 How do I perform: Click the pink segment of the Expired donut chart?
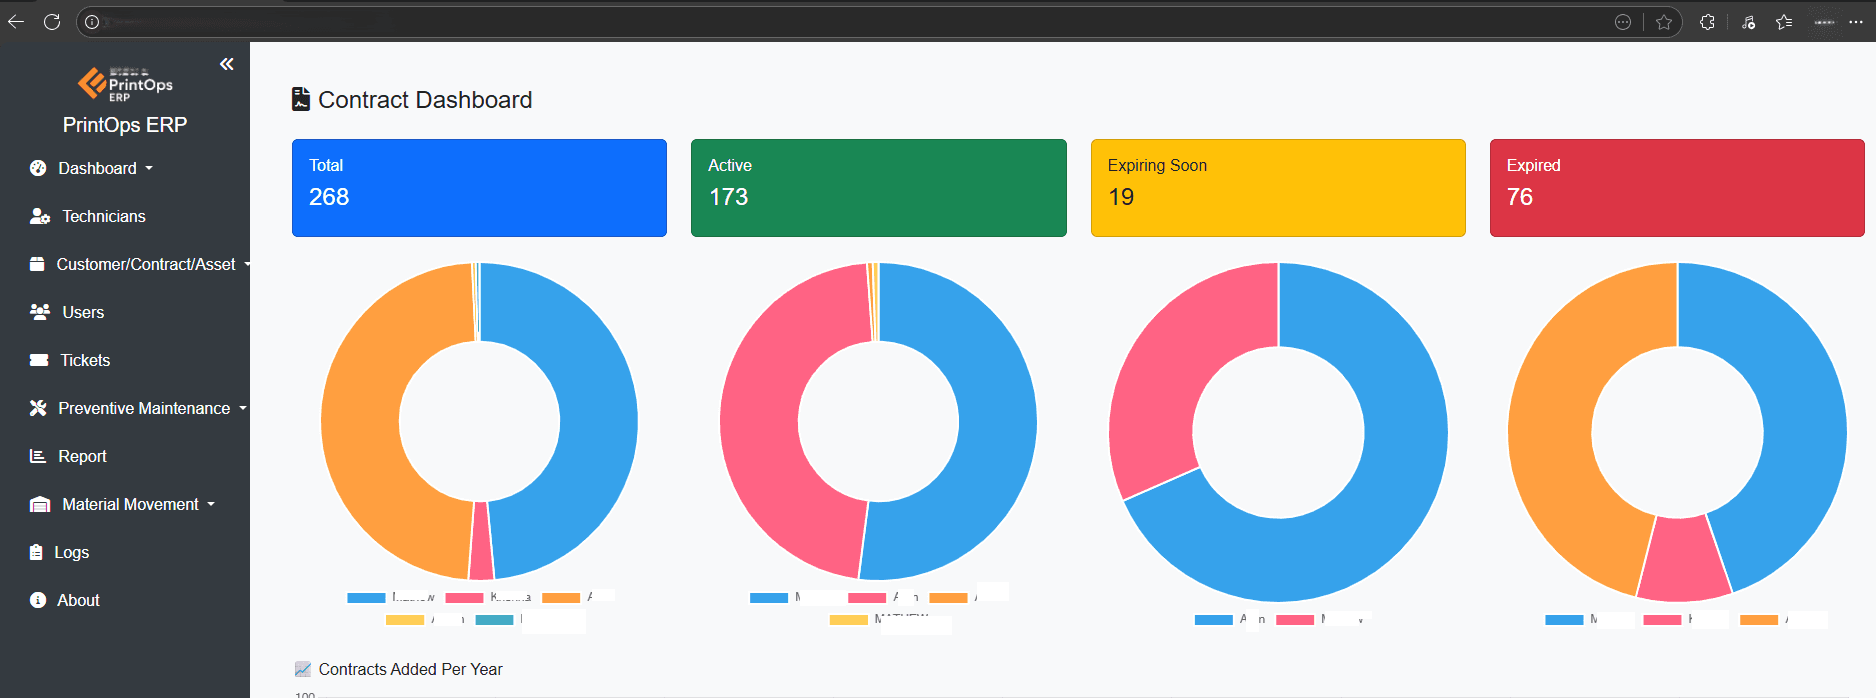tap(1683, 558)
